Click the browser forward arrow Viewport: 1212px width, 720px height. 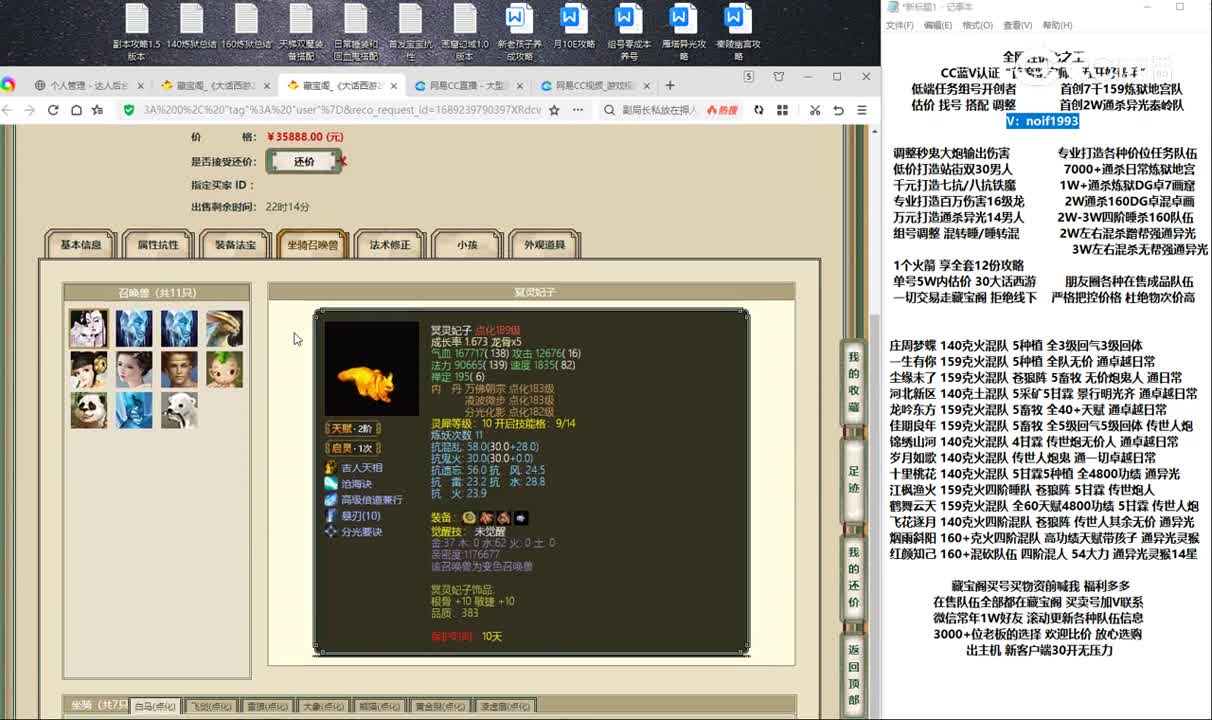pos(32,110)
